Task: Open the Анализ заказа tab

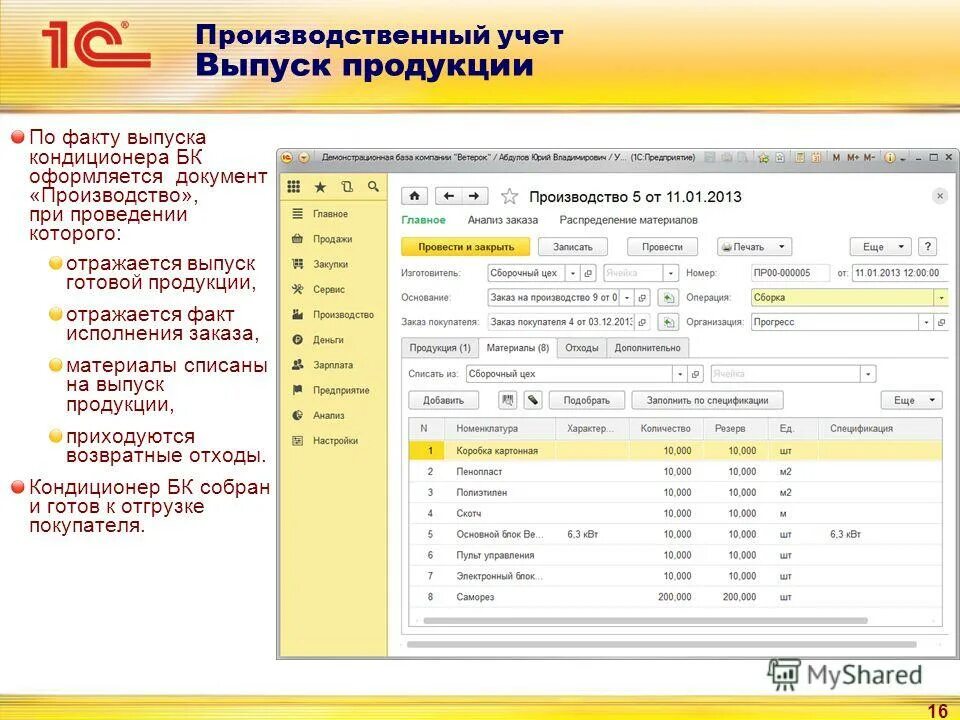Action: (503, 221)
